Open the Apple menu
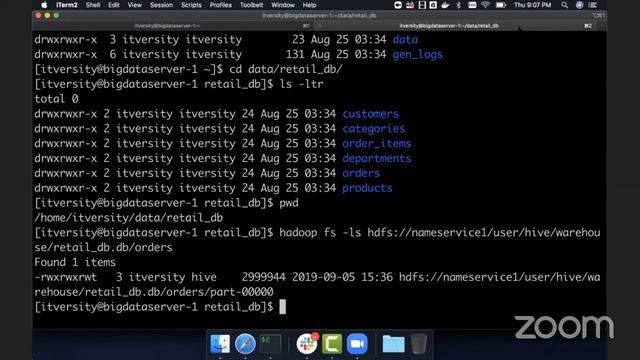Image resolution: width=640 pixels, height=360 pixels. coord(44,5)
